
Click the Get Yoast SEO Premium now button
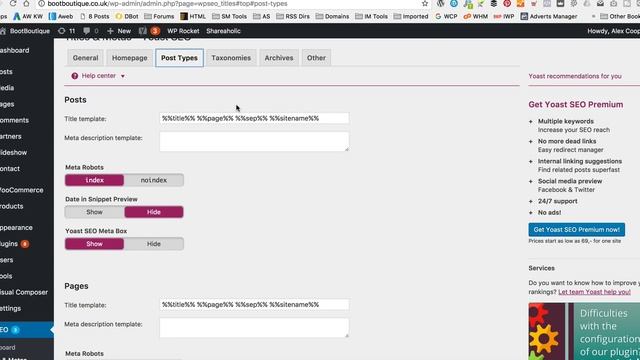click(576, 230)
